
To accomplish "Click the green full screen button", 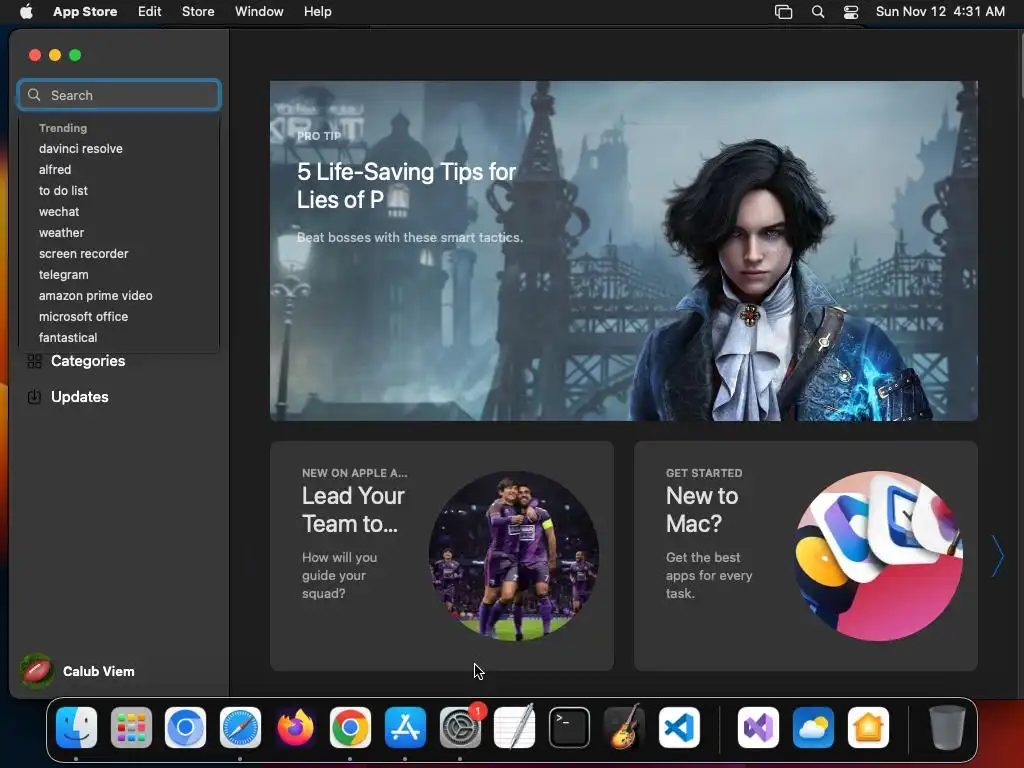I will tap(75, 56).
